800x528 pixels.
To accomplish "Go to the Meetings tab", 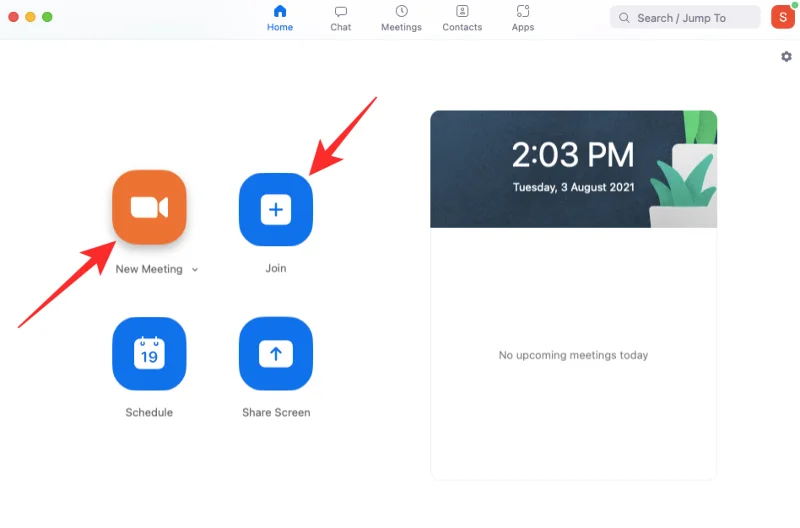I will pos(401,18).
